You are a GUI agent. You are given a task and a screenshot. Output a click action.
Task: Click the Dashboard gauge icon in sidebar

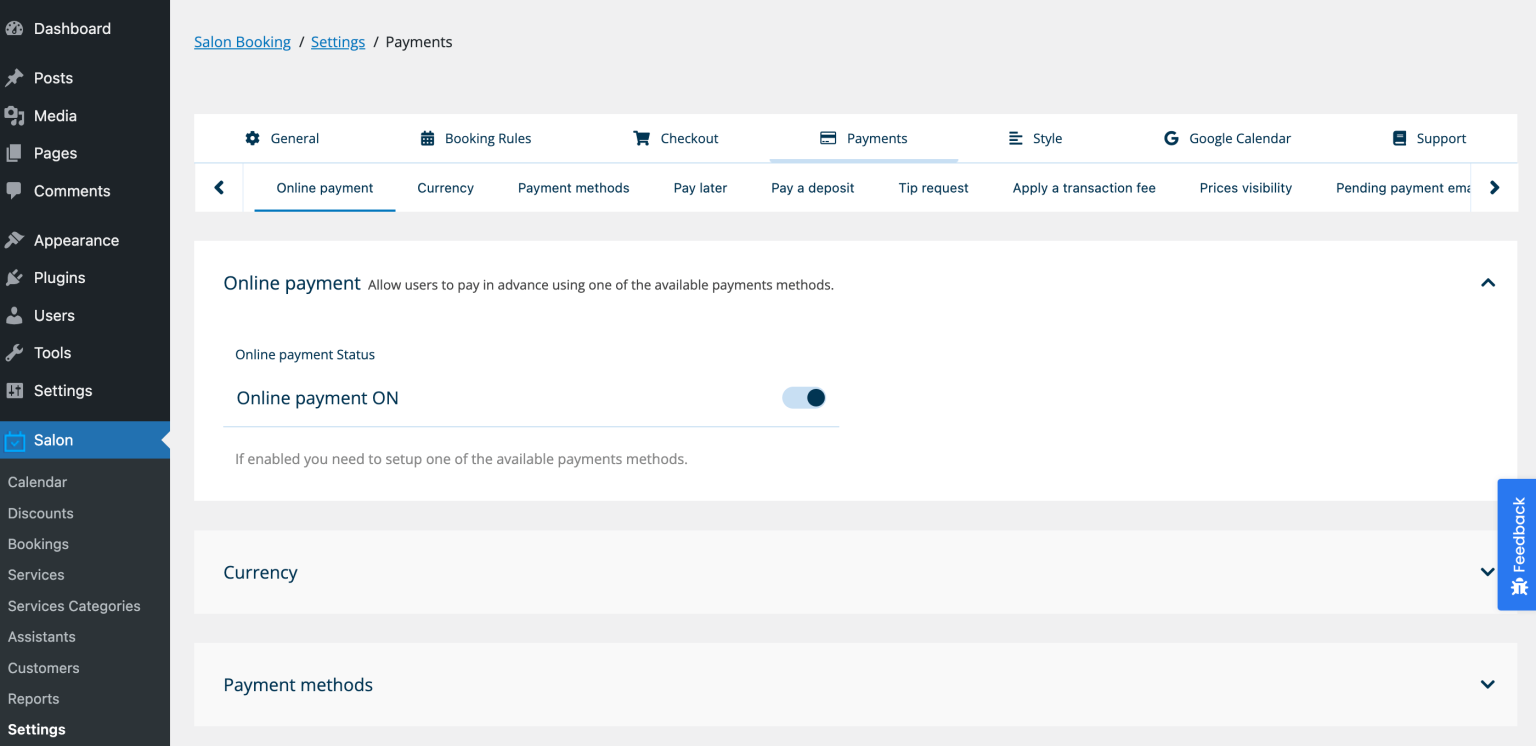14,29
